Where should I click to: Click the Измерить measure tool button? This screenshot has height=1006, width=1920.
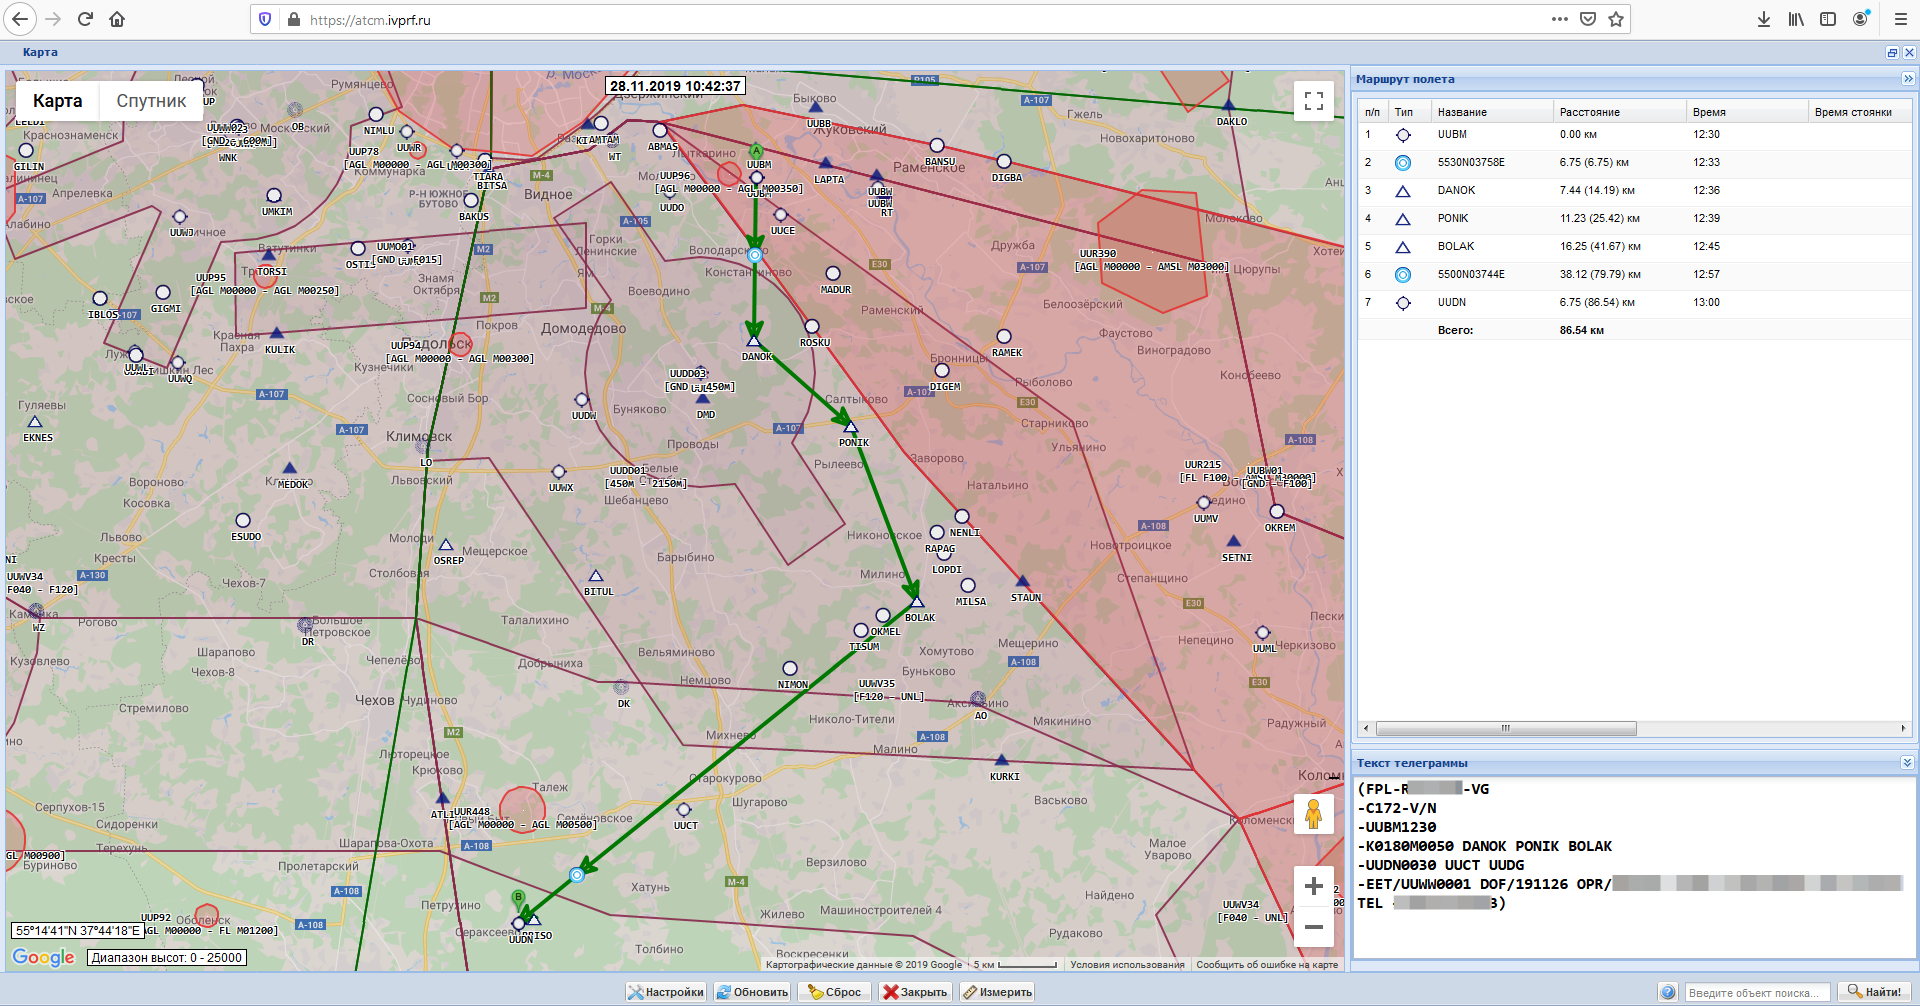point(997,992)
